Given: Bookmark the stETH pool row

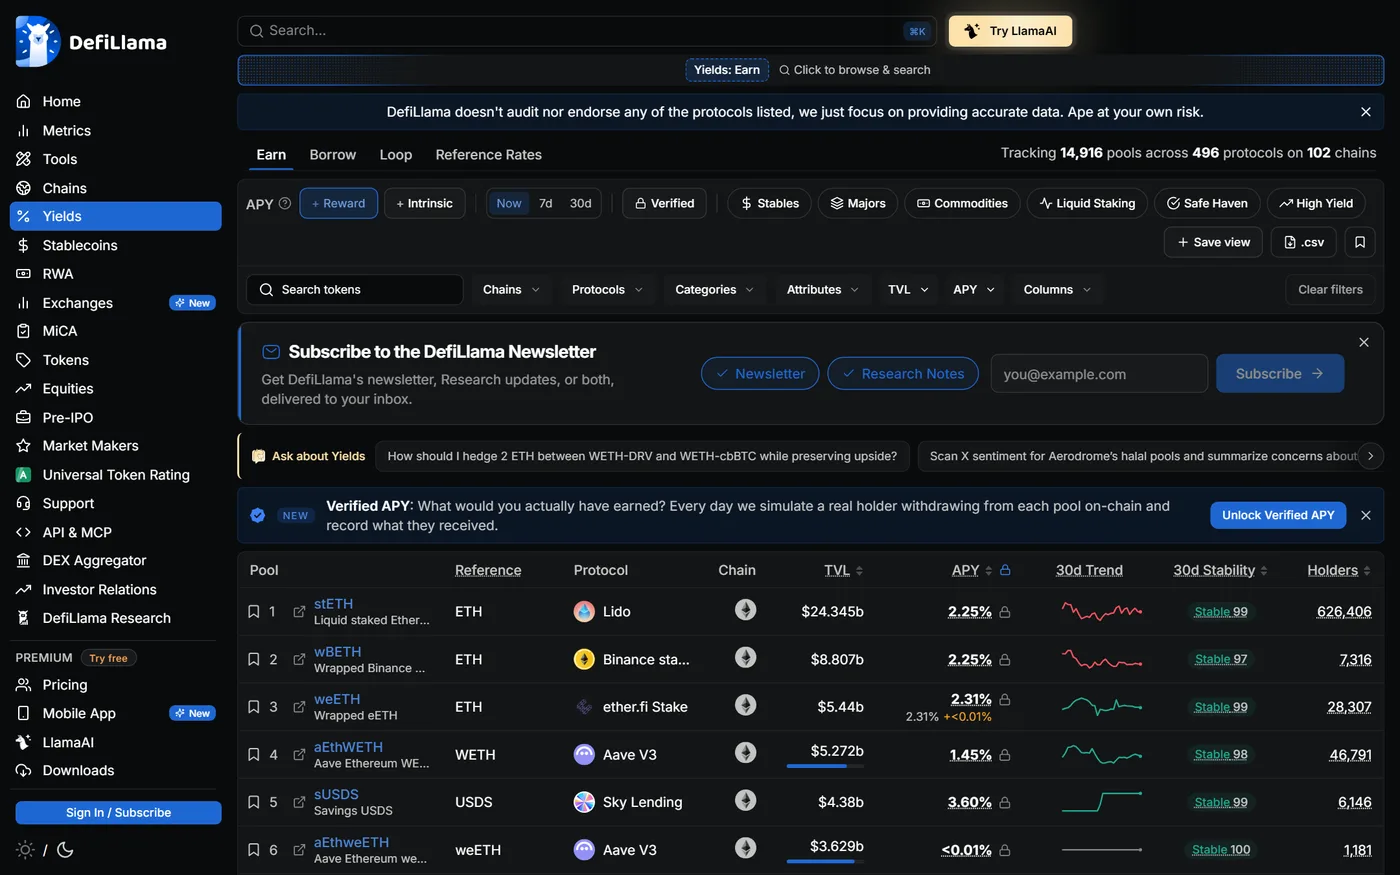Looking at the screenshot, I should pos(254,612).
